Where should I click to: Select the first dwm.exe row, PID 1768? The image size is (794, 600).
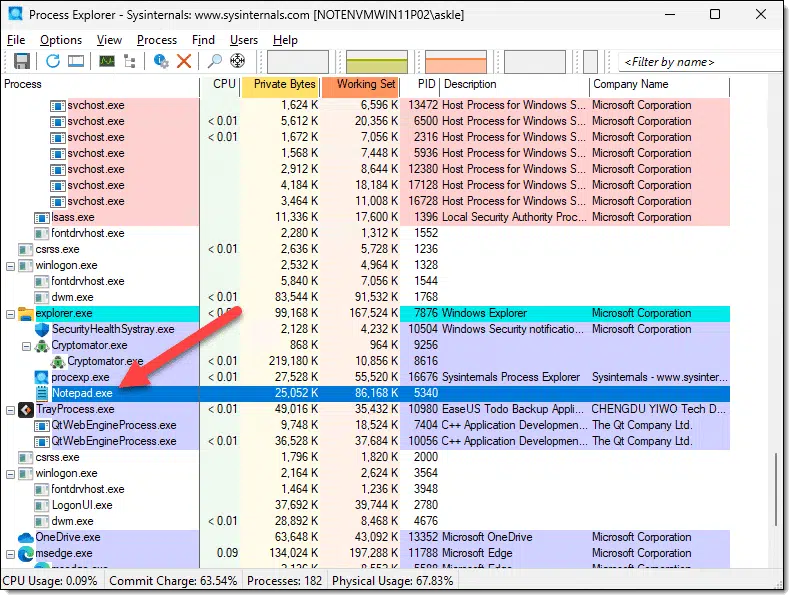tap(365, 297)
